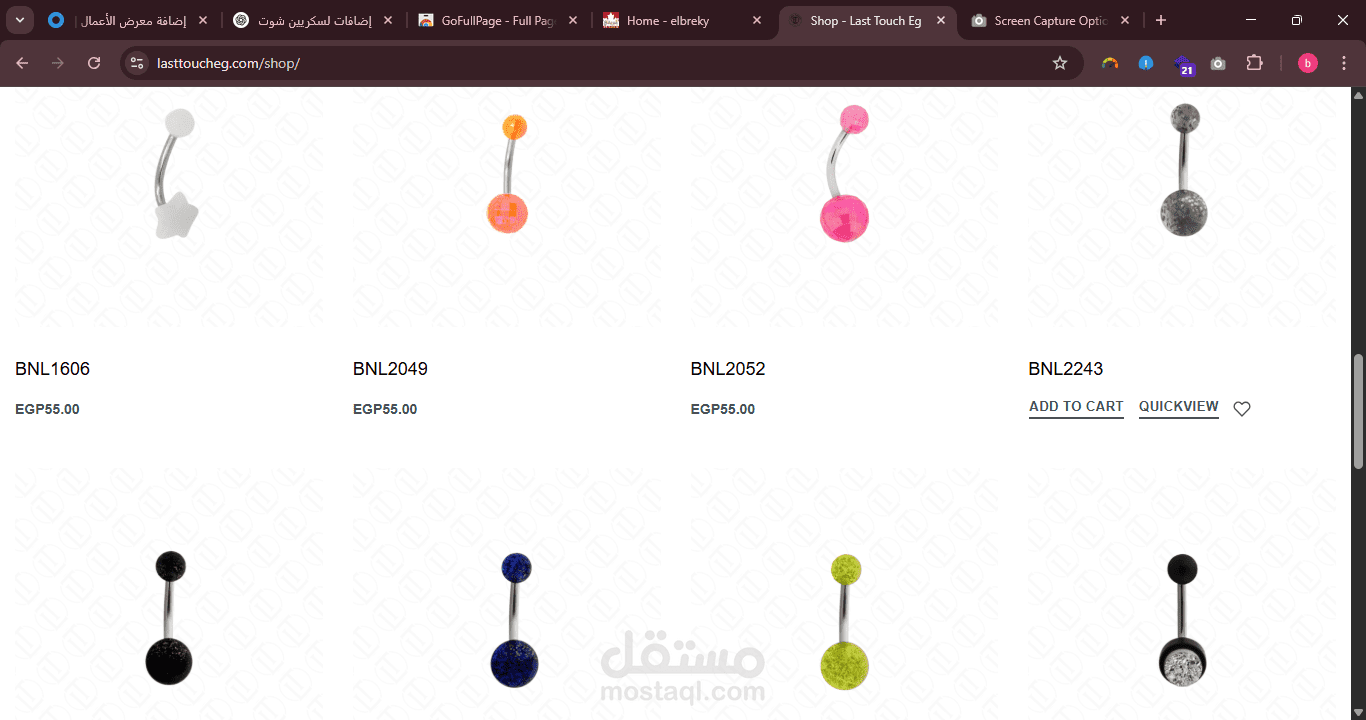Open a new browser tab
1366x720 pixels.
click(x=1160, y=20)
